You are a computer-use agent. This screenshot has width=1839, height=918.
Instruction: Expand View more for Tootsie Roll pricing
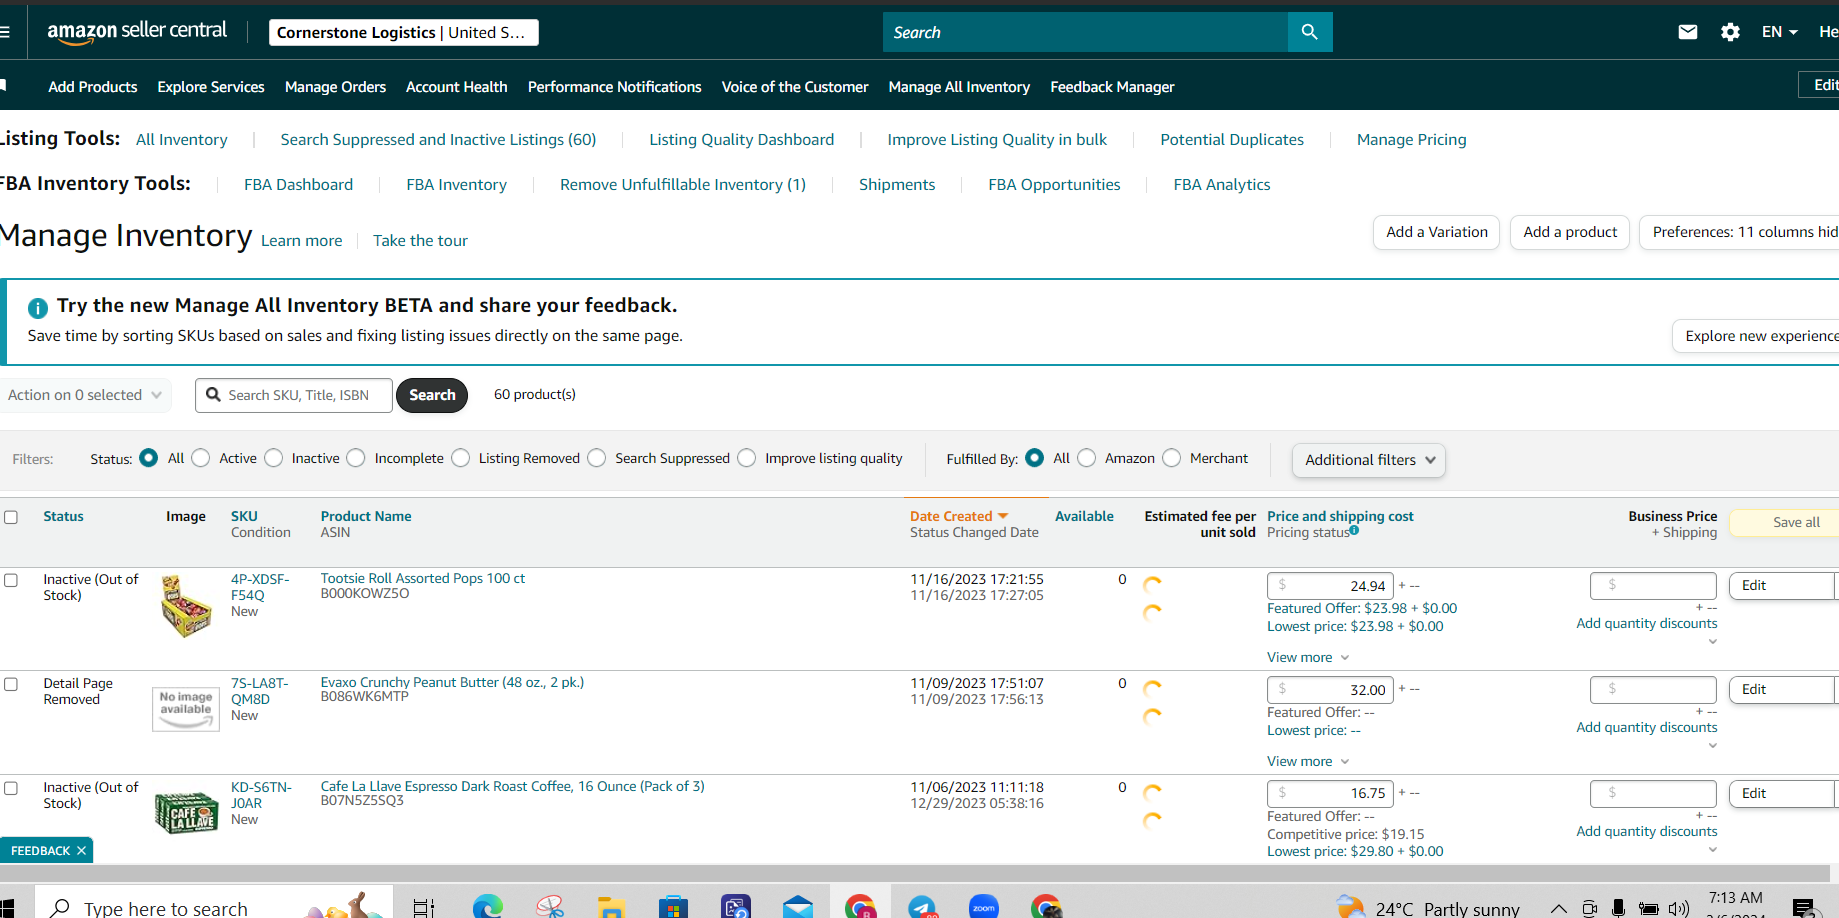click(x=1308, y=657)
